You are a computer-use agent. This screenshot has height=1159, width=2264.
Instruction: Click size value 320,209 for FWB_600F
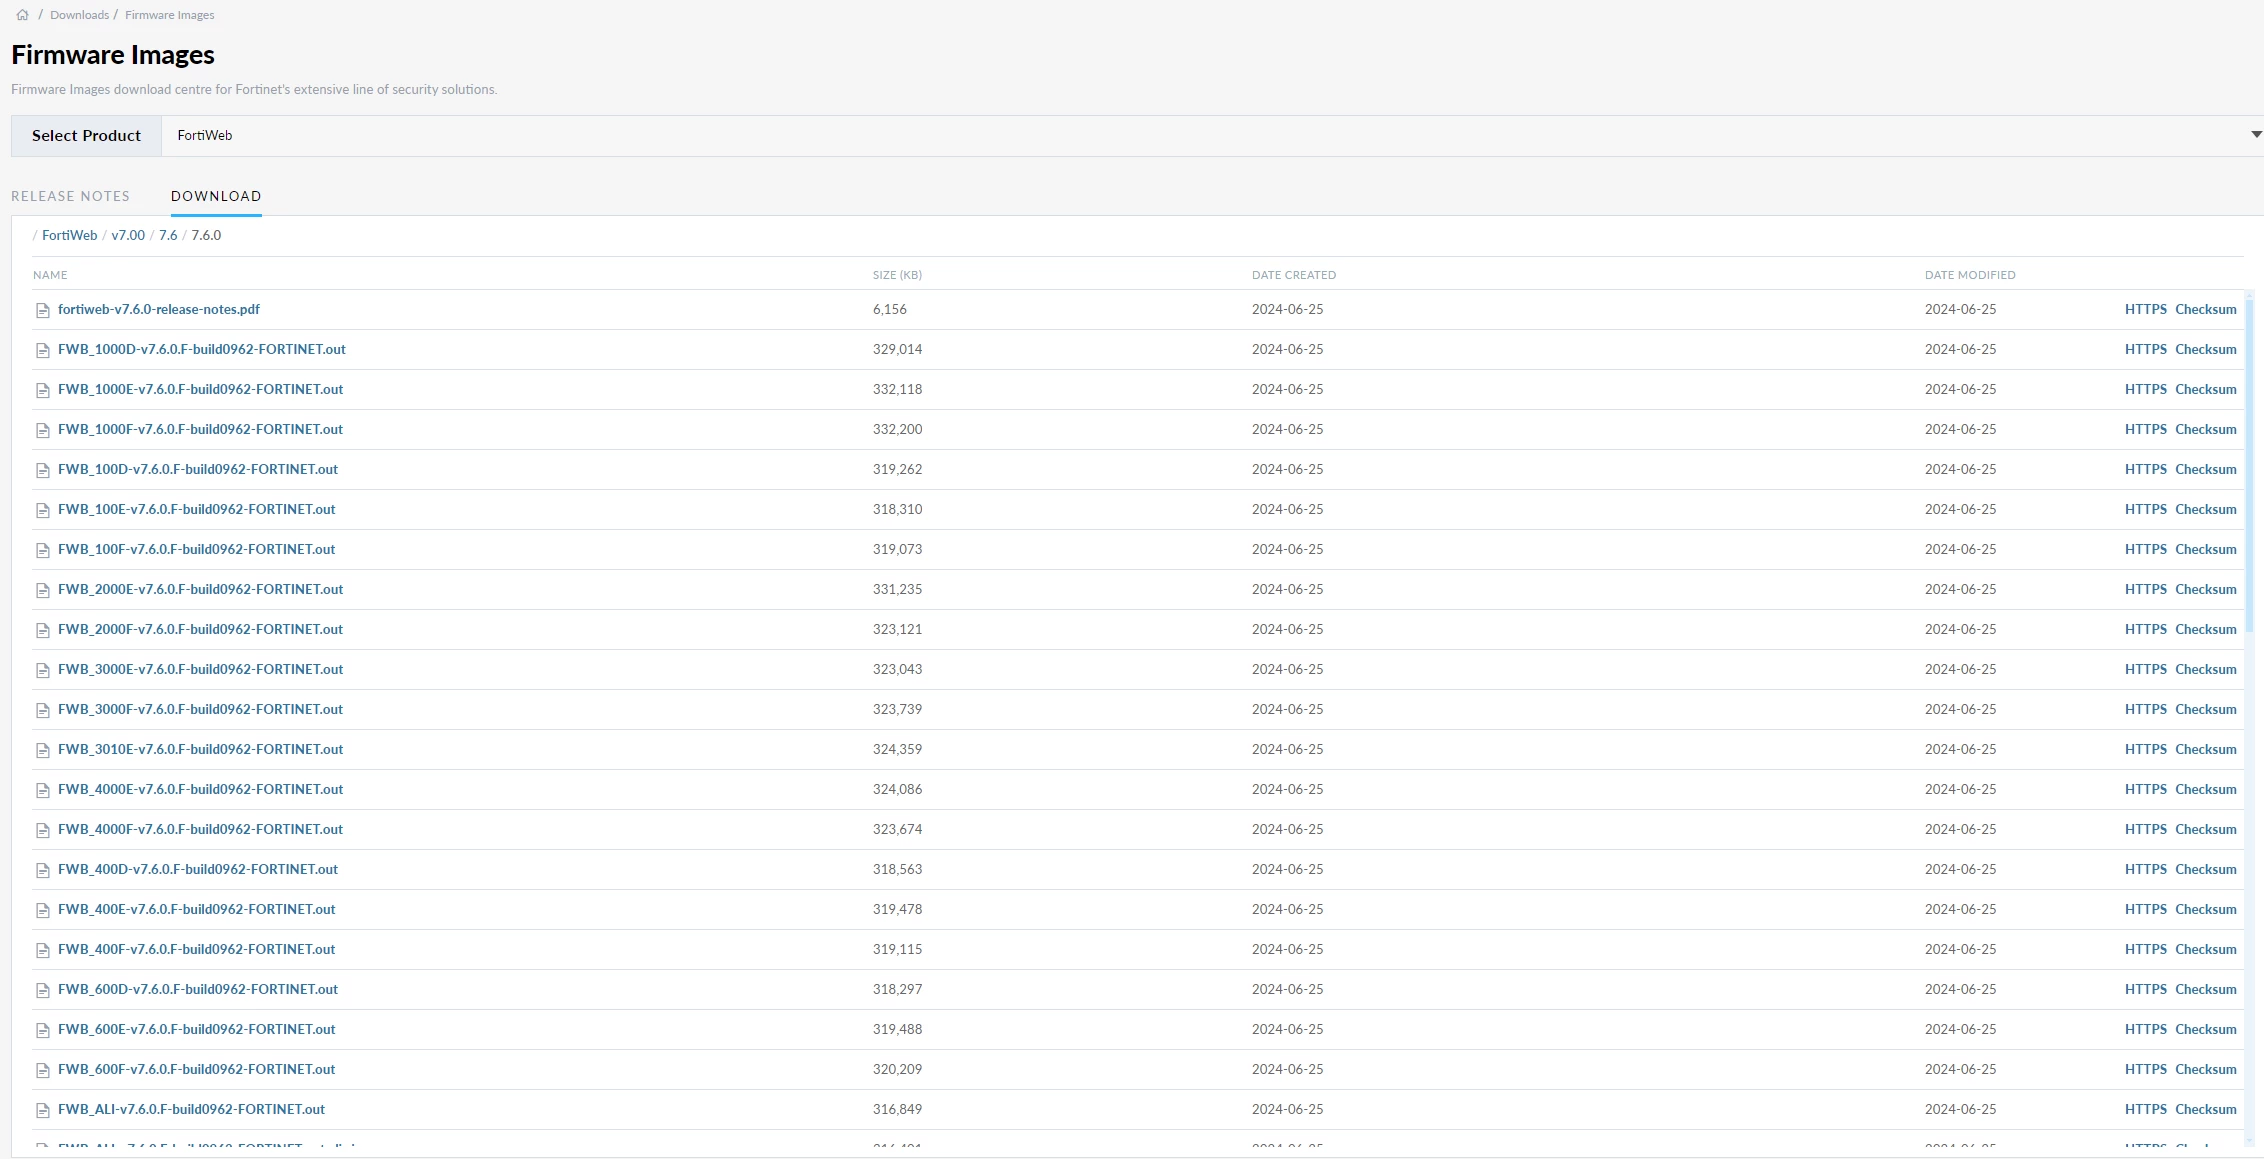coord(897,1069)
